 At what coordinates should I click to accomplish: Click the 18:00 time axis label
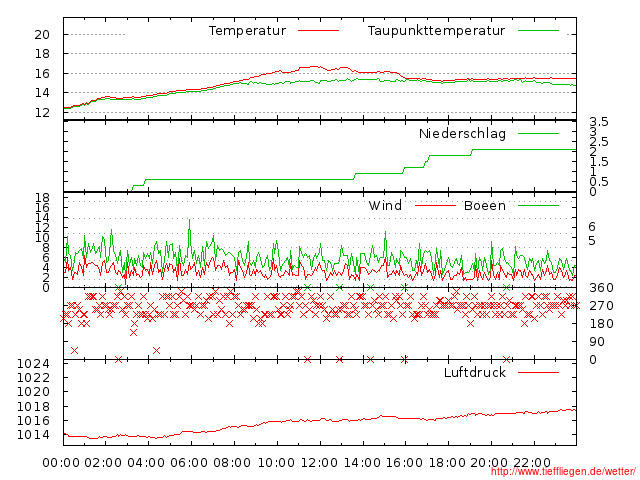[447, 463]
